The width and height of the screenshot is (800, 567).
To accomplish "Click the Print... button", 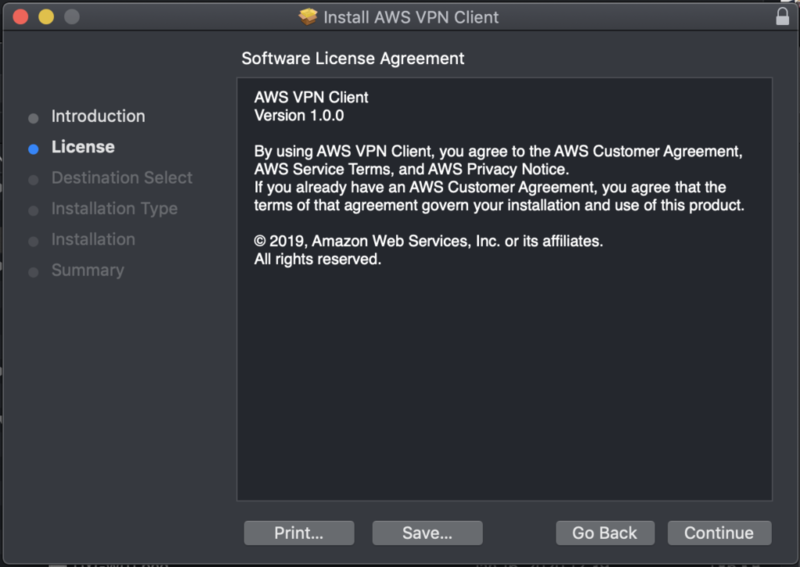I will click(299, 533).
